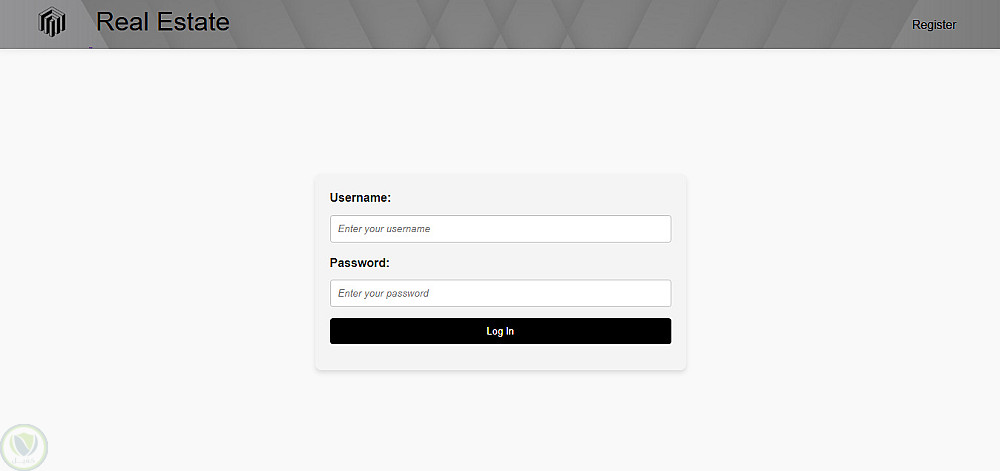Focus the Username input field
1000x471 pixels.
[500, 229]
